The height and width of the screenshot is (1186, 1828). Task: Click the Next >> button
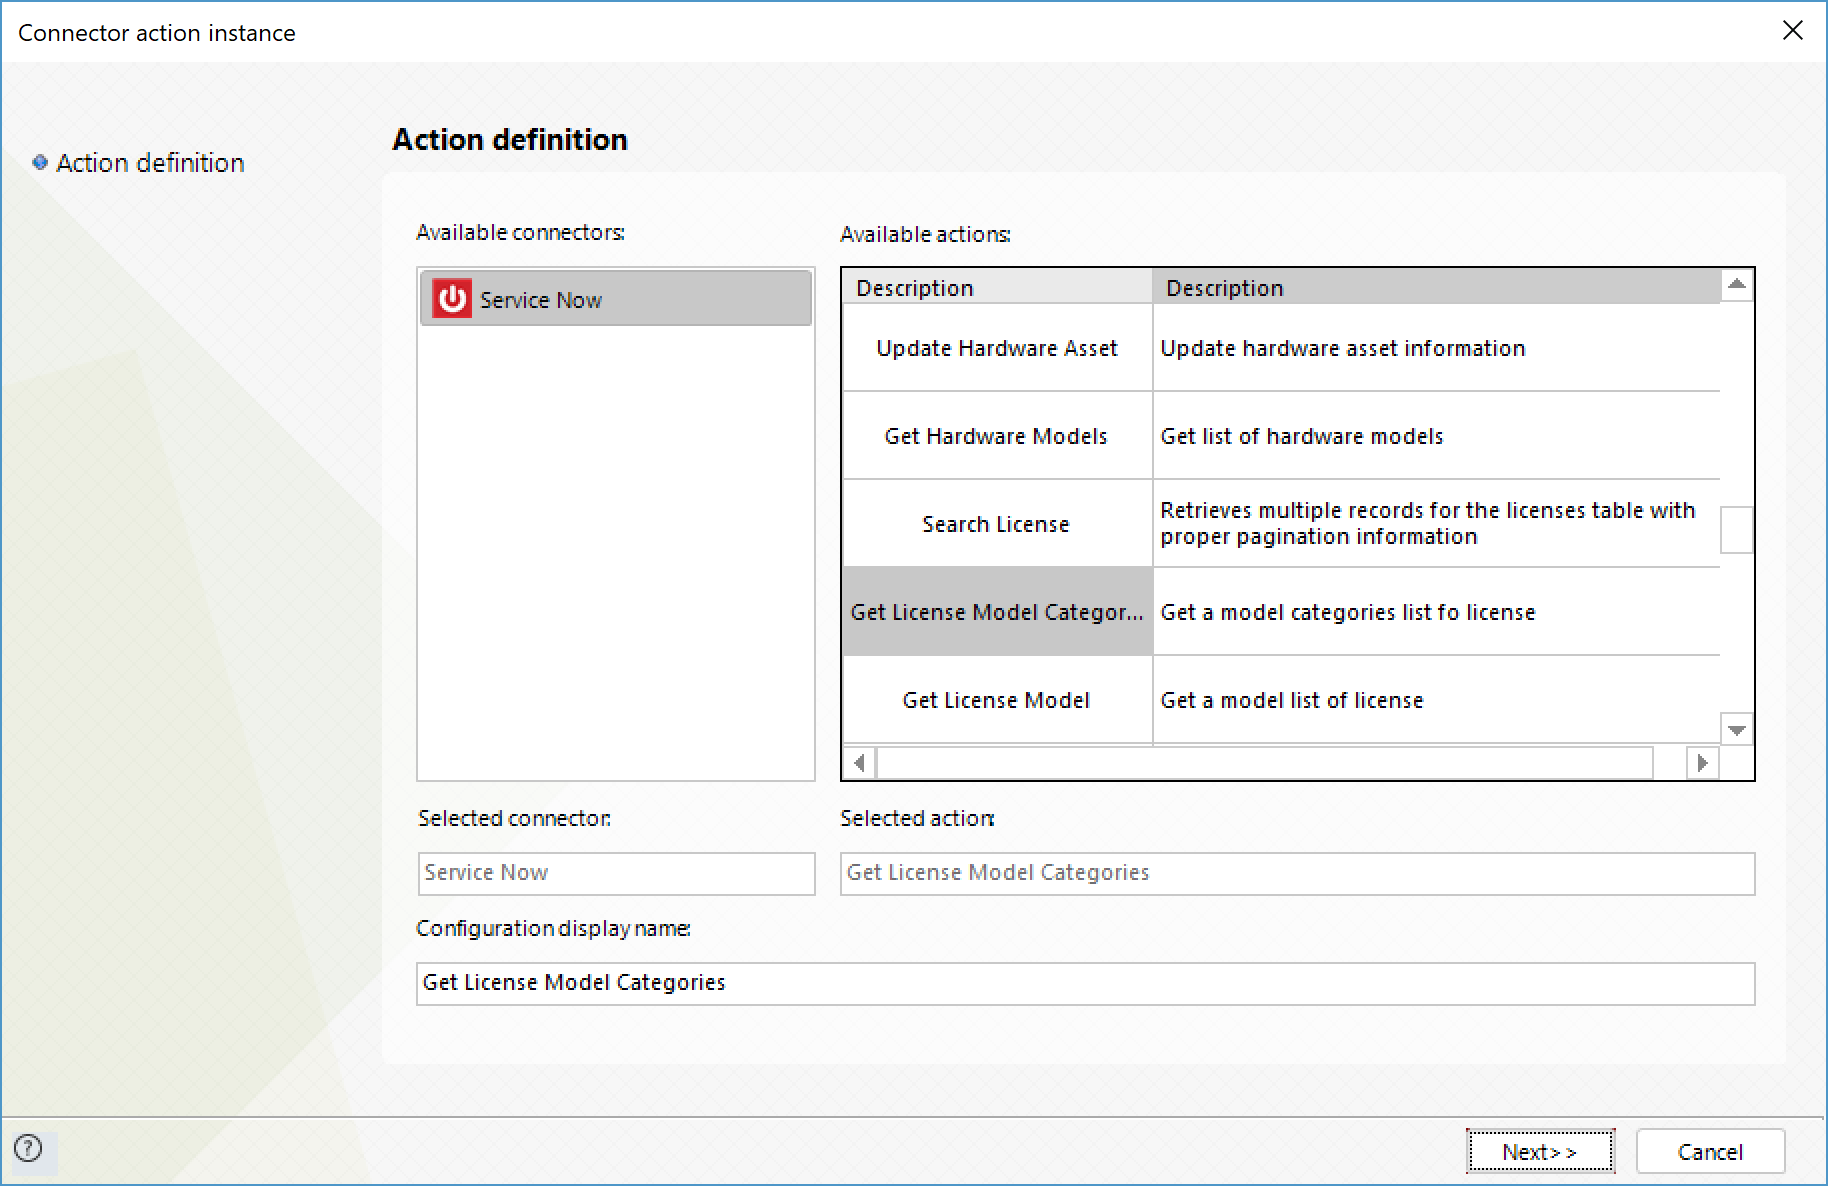tap(1540, 1151)
